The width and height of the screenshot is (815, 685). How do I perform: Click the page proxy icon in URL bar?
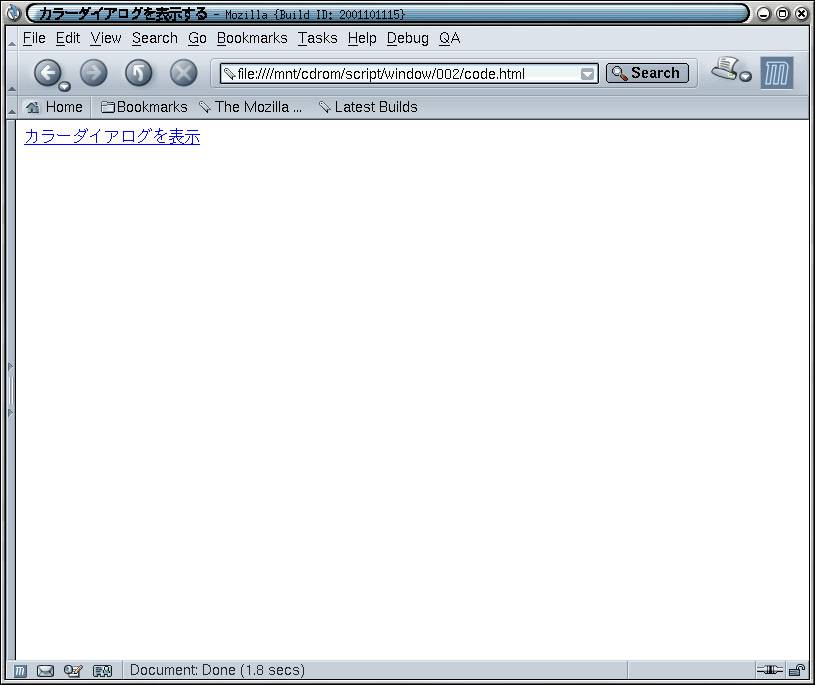(x=229, y=74)
